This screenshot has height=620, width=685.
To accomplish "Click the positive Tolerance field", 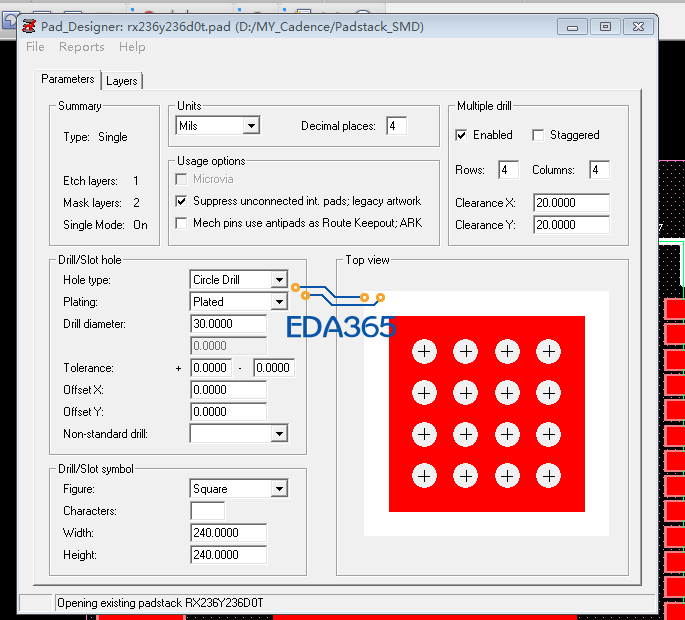I will (211, 368).
